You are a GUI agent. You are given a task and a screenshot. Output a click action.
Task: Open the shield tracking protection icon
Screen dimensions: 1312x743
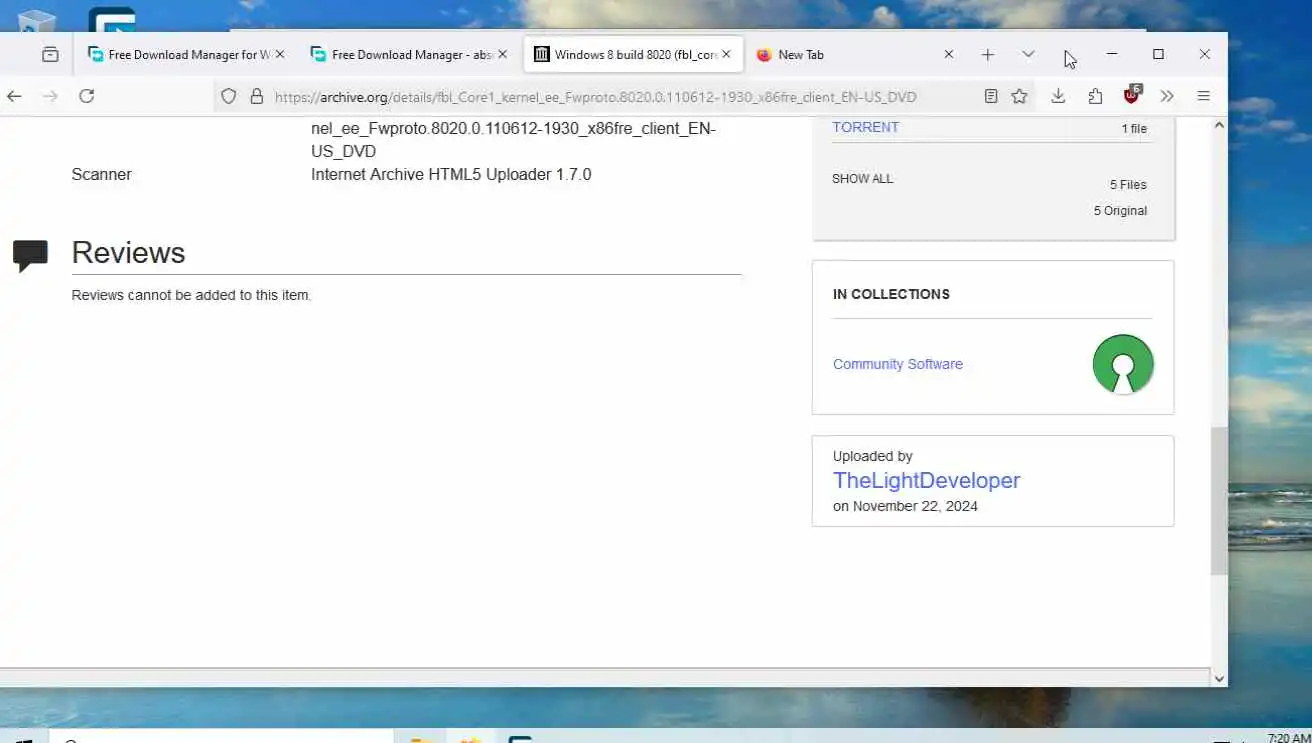click(x=229, y=96)
